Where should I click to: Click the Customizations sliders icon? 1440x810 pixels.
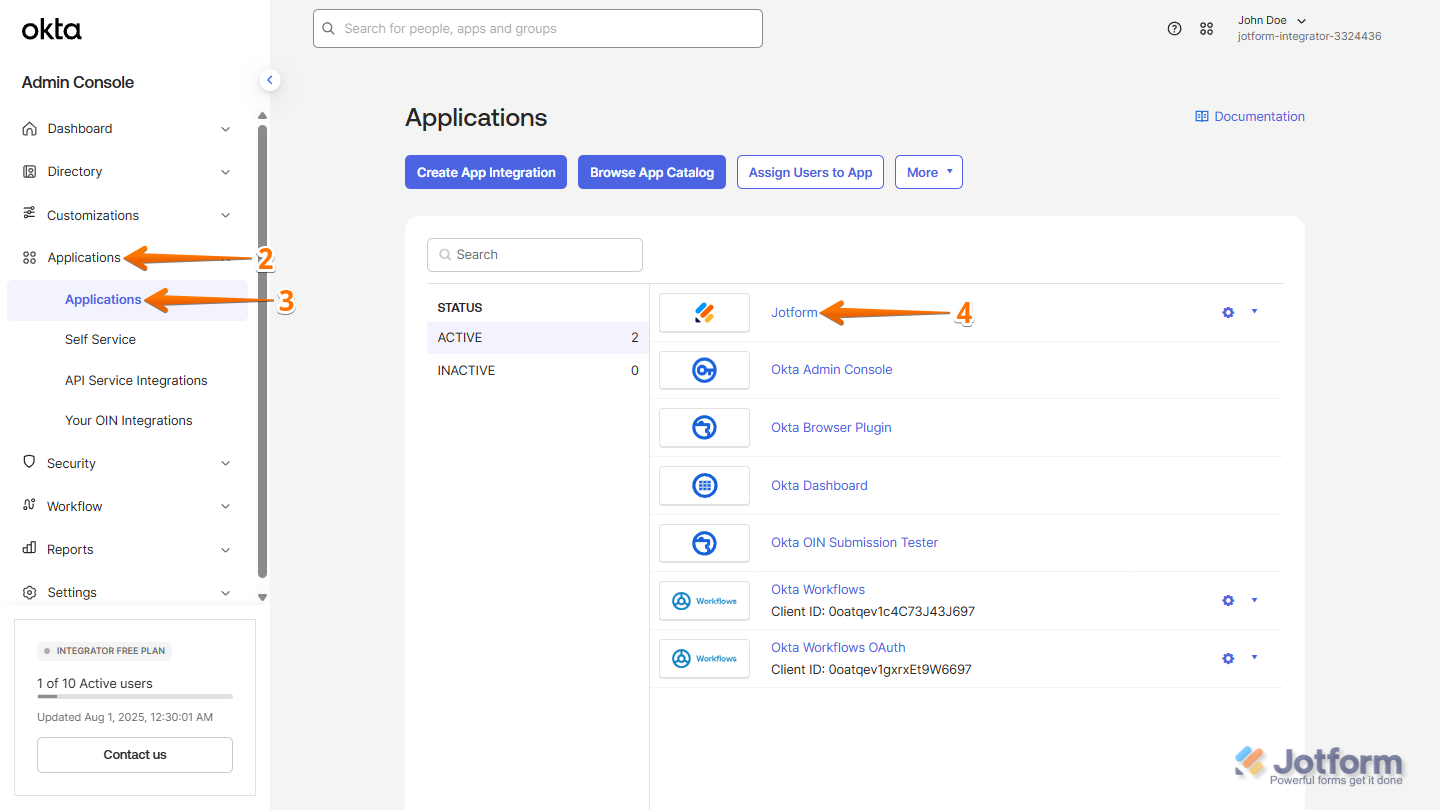(x=29, y=215)
